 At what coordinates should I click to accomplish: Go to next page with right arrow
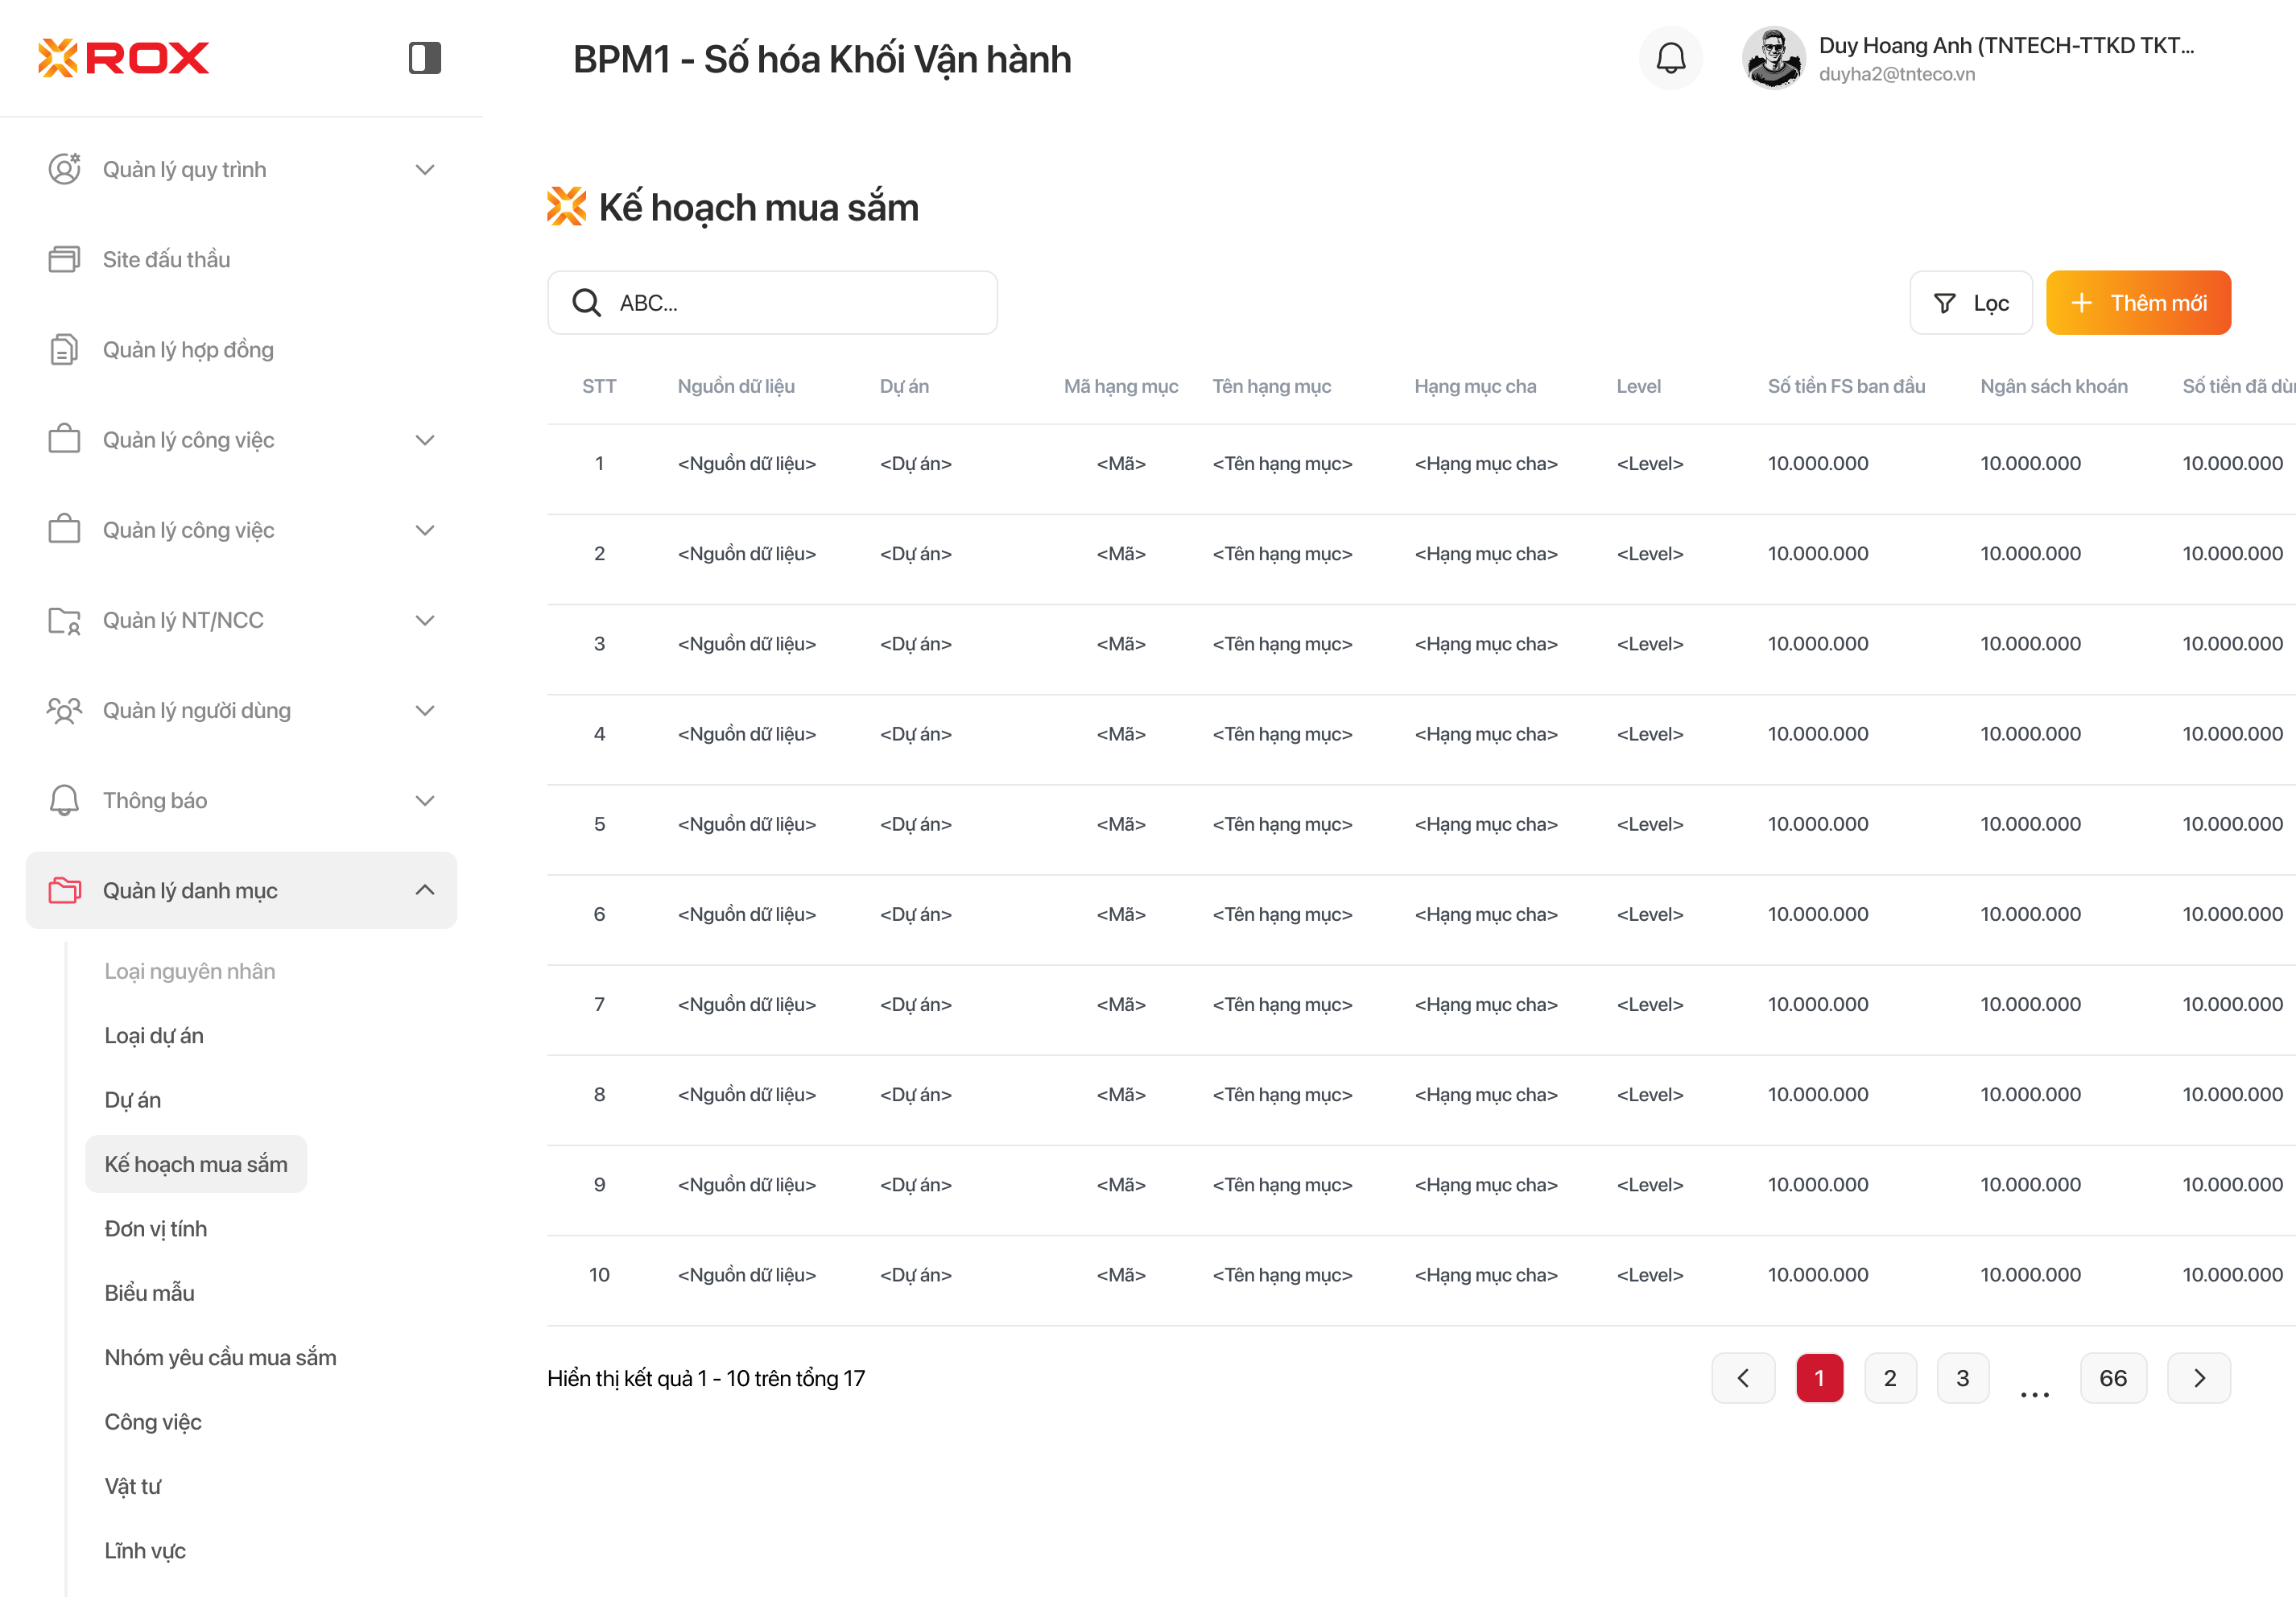(2198, 1378)
